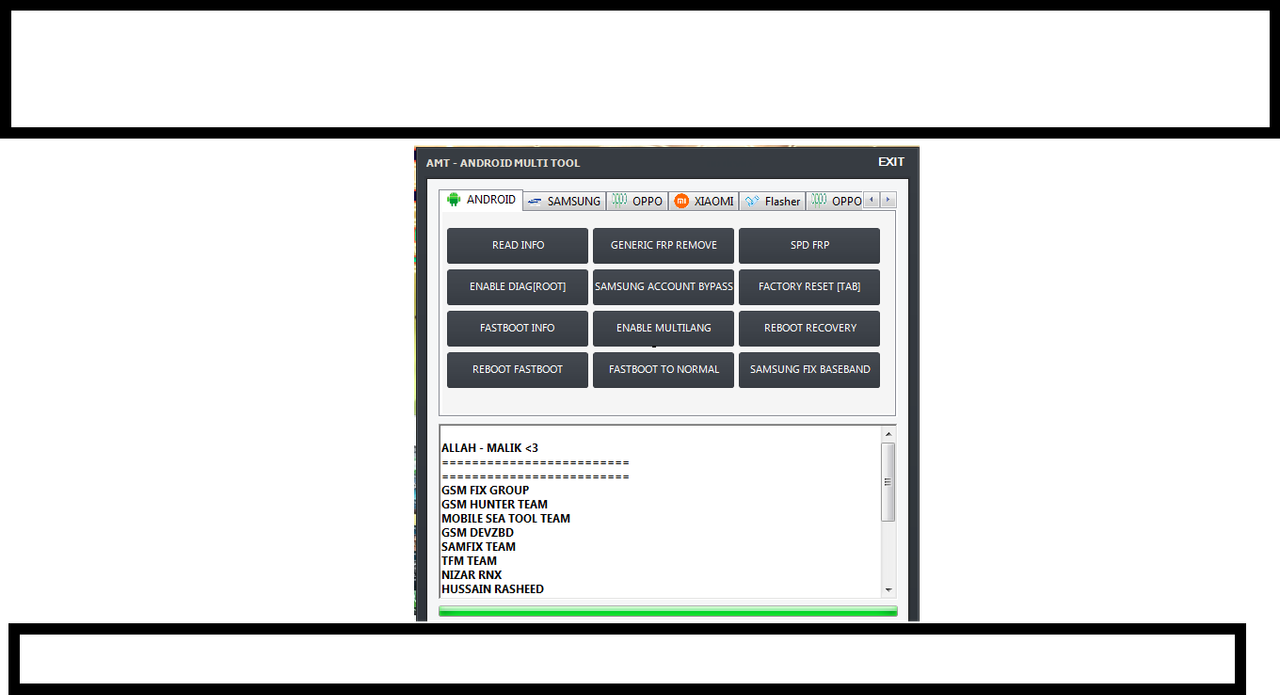Click REBOOT RECOVERY button
Image resolution: width=1280 pixels, height=695 pixels.
point(810,328)
